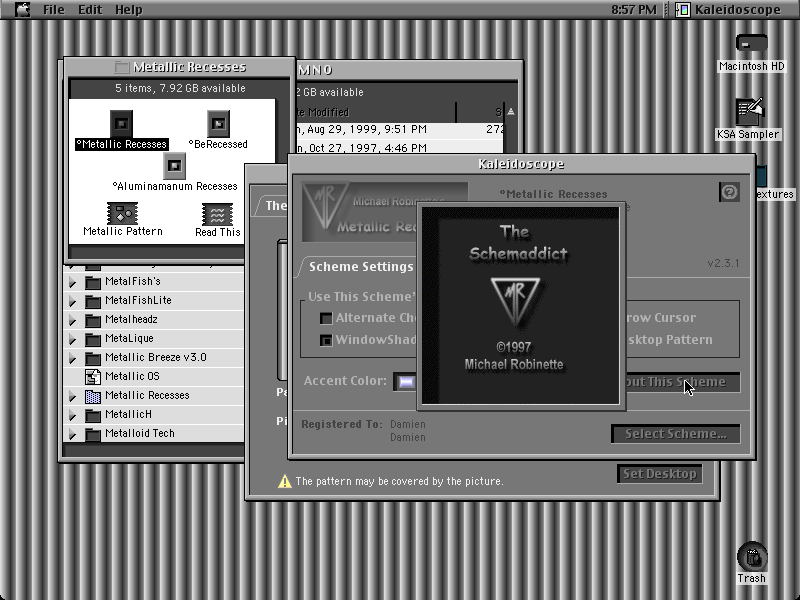Click the sort order arrow in MNO window
The height and width of the screenshot is (600, 800).
[x=511, y=112]
